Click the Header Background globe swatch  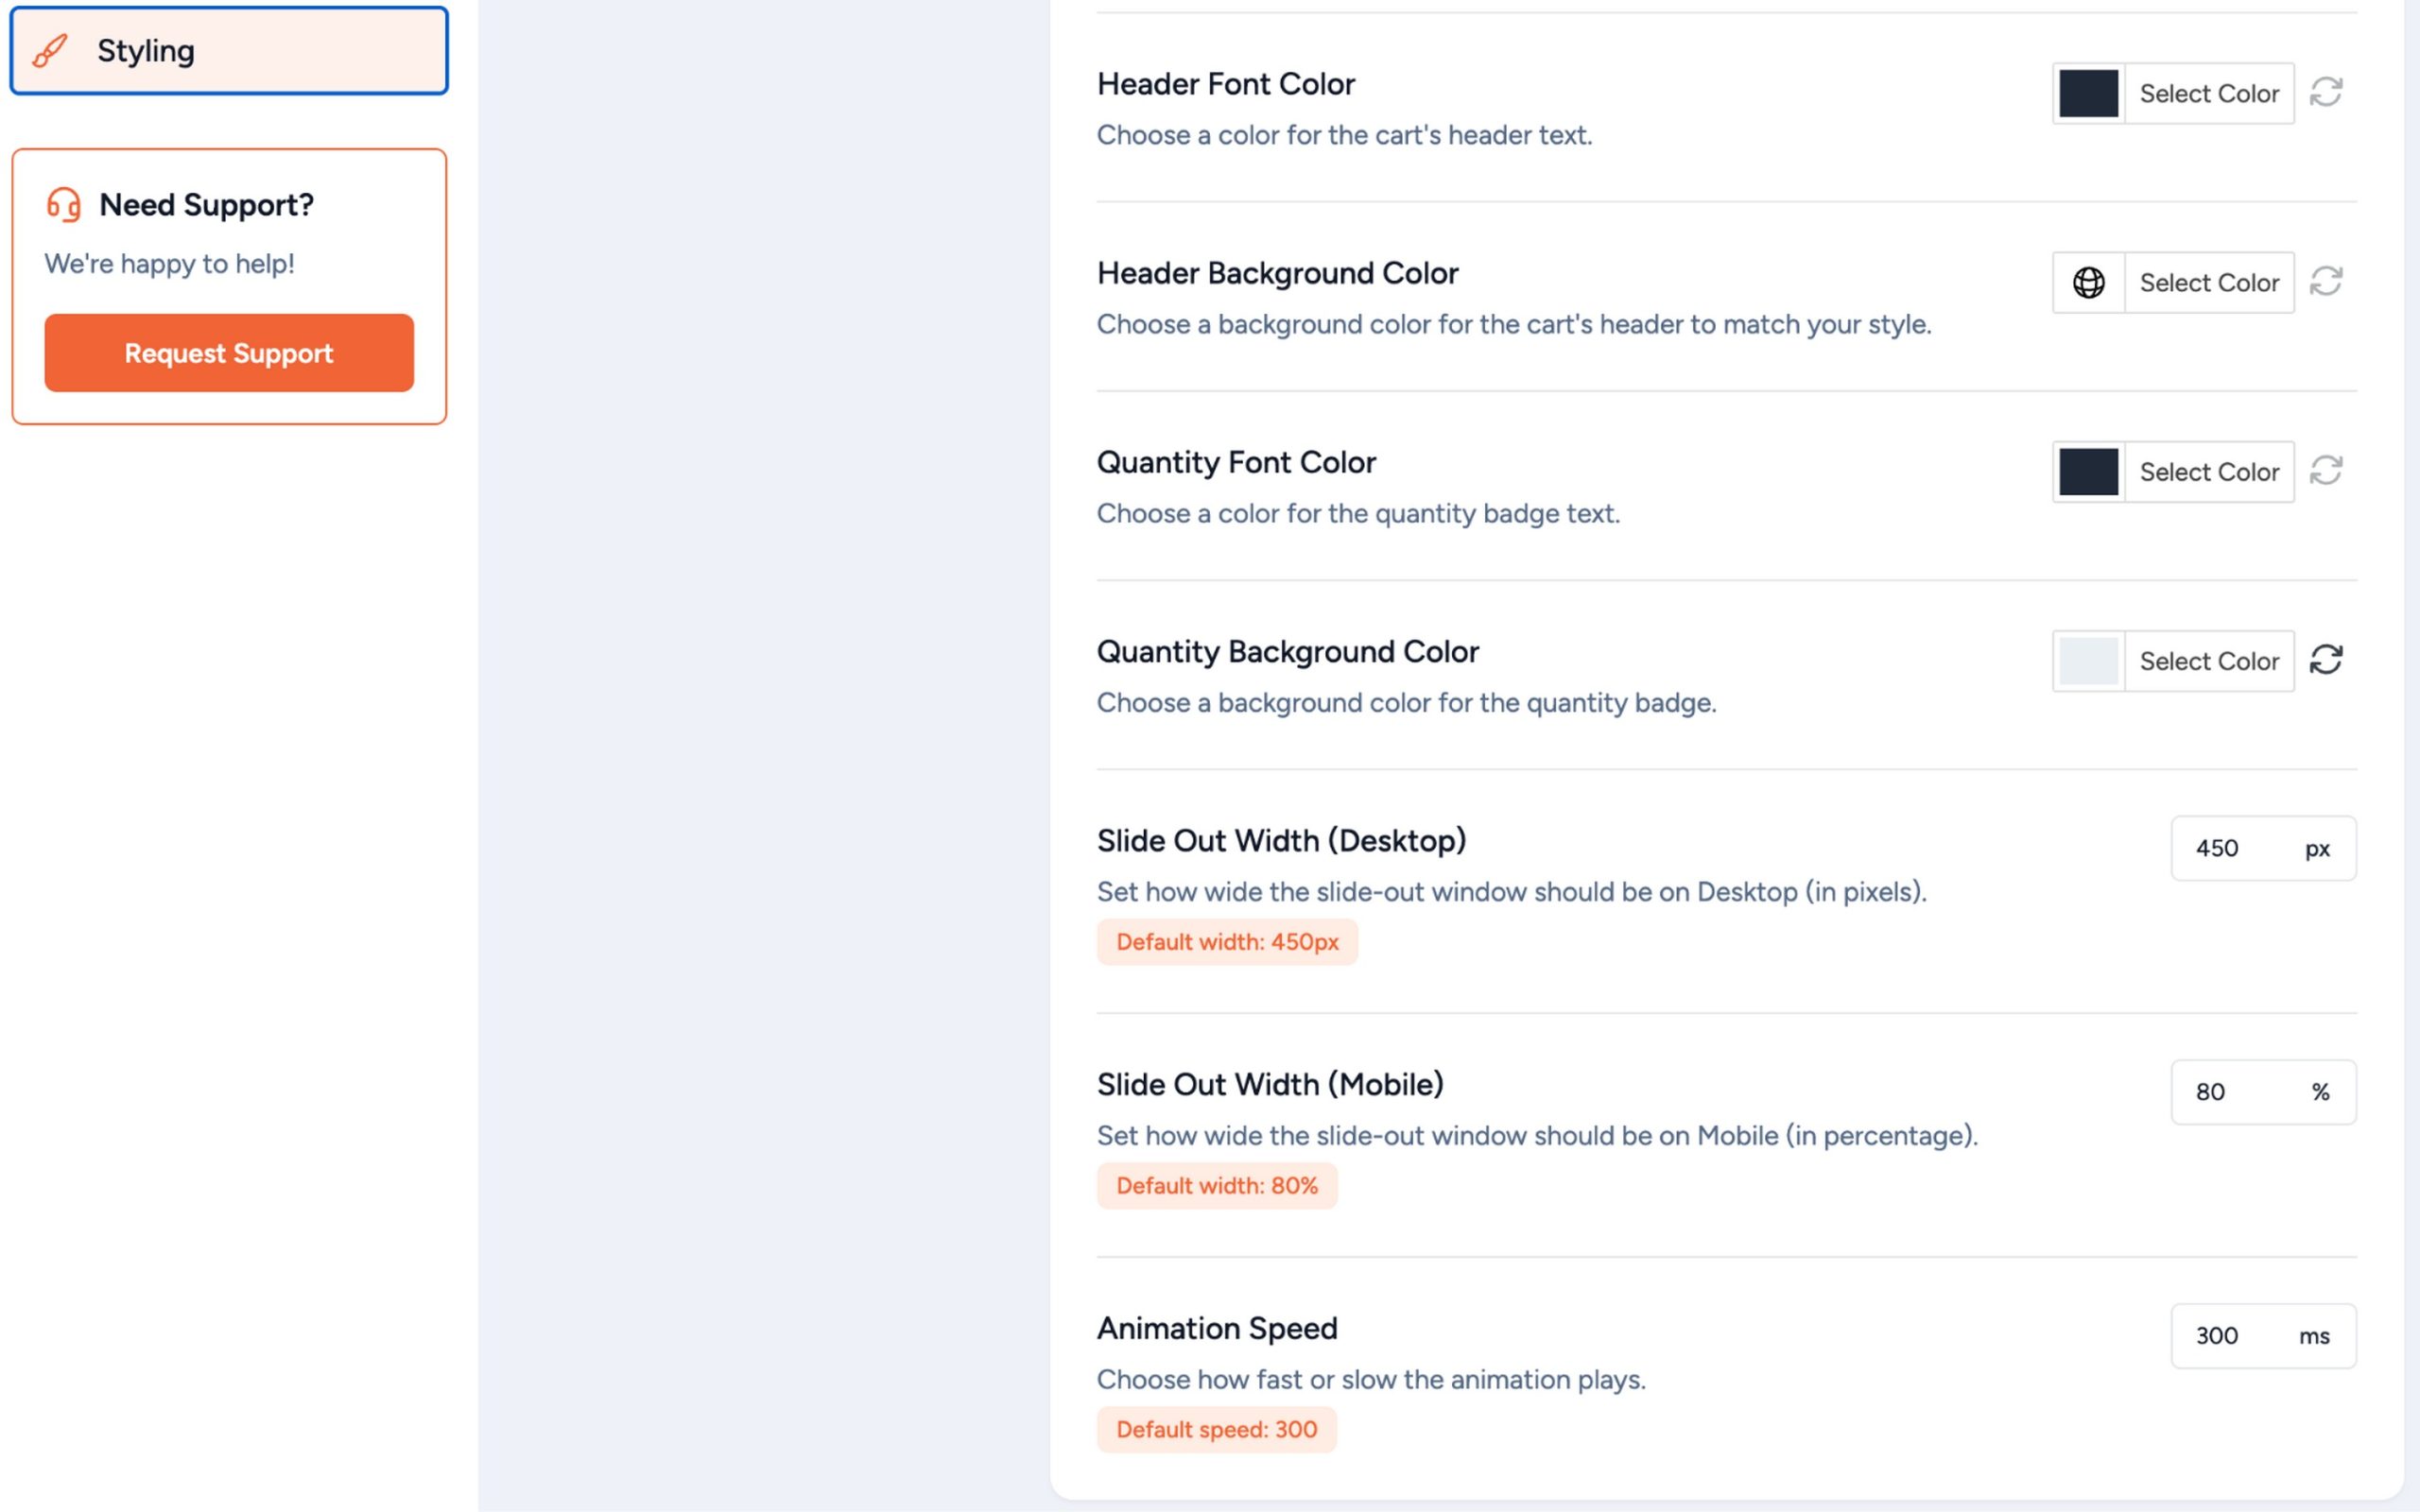[2088, 283]
